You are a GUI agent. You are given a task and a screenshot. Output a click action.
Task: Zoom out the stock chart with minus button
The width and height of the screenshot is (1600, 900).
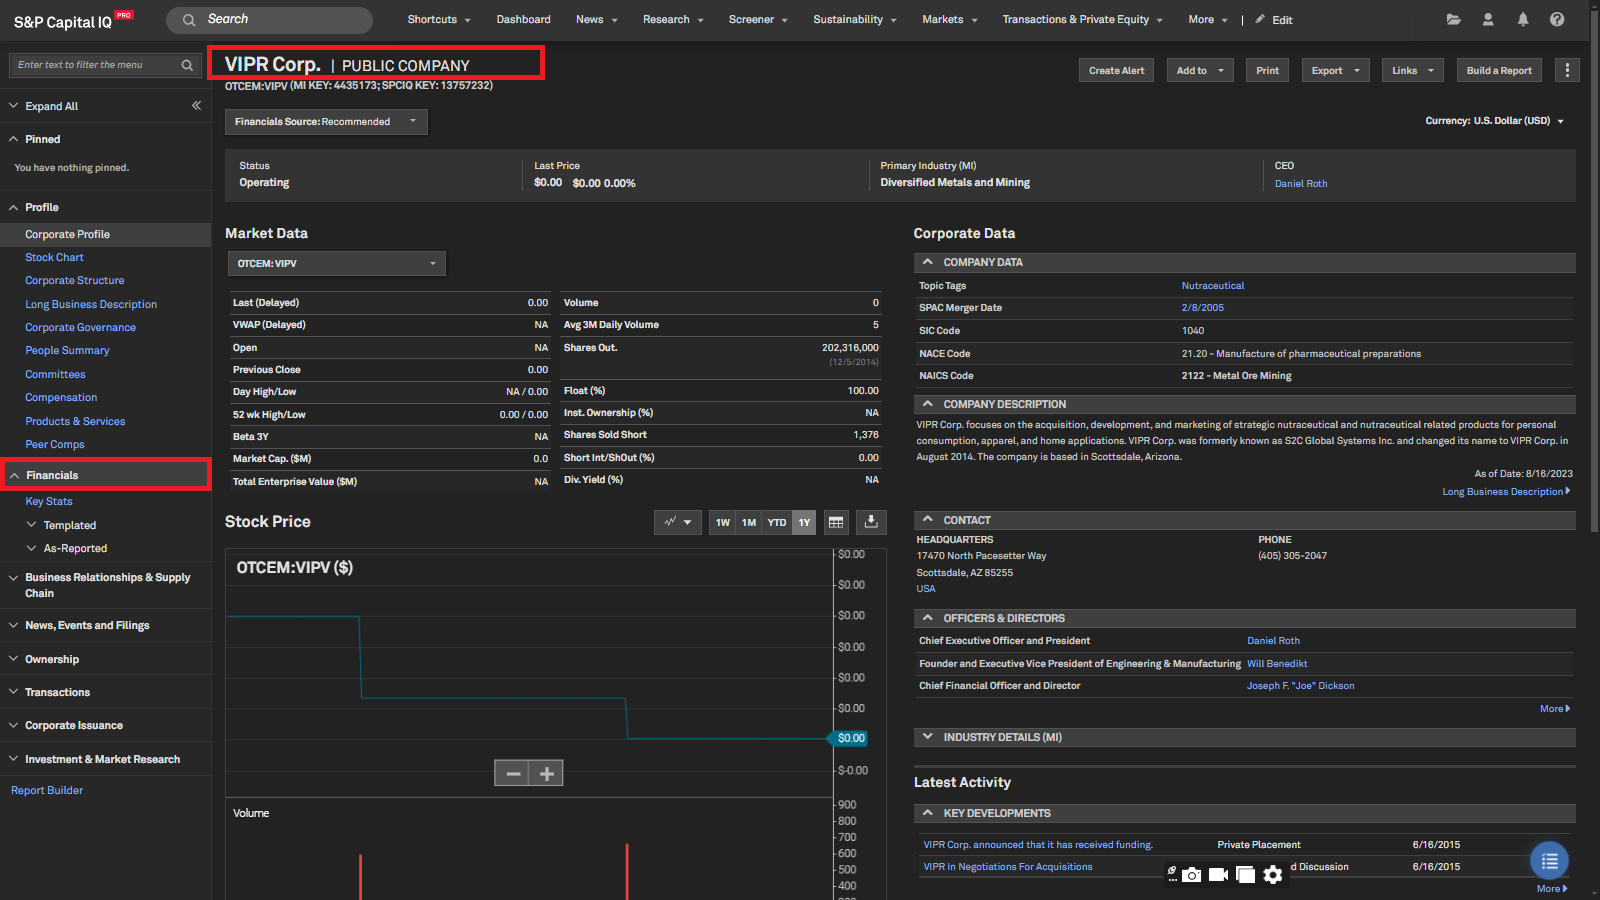pyautogui.click(x=512, y=773)
